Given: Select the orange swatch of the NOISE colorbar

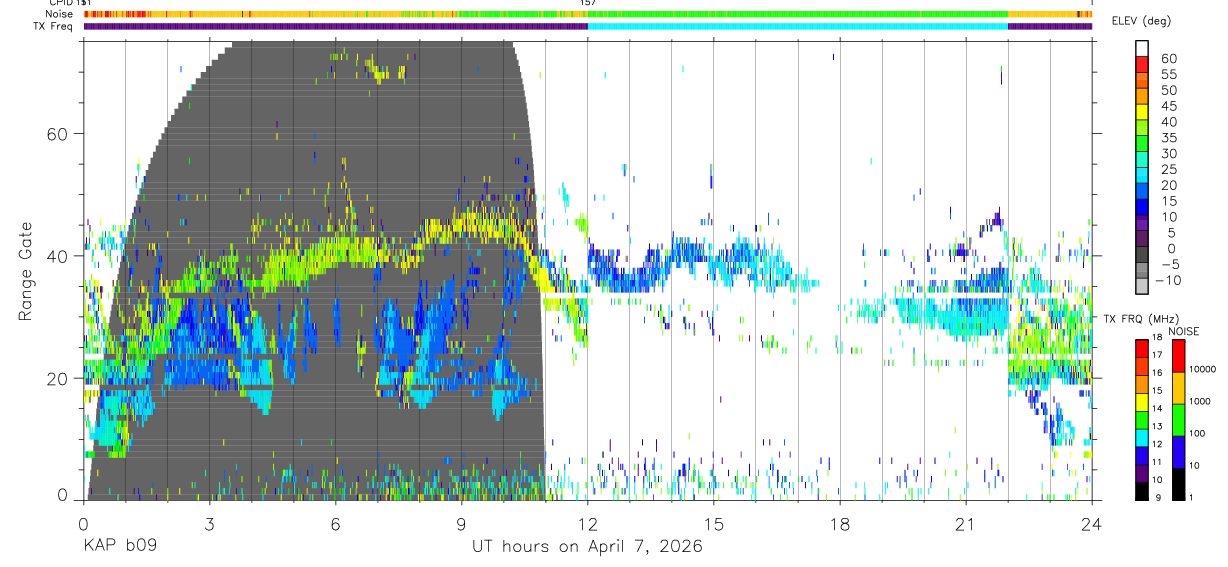Looking at the screenshot, I should point(1178,387).
